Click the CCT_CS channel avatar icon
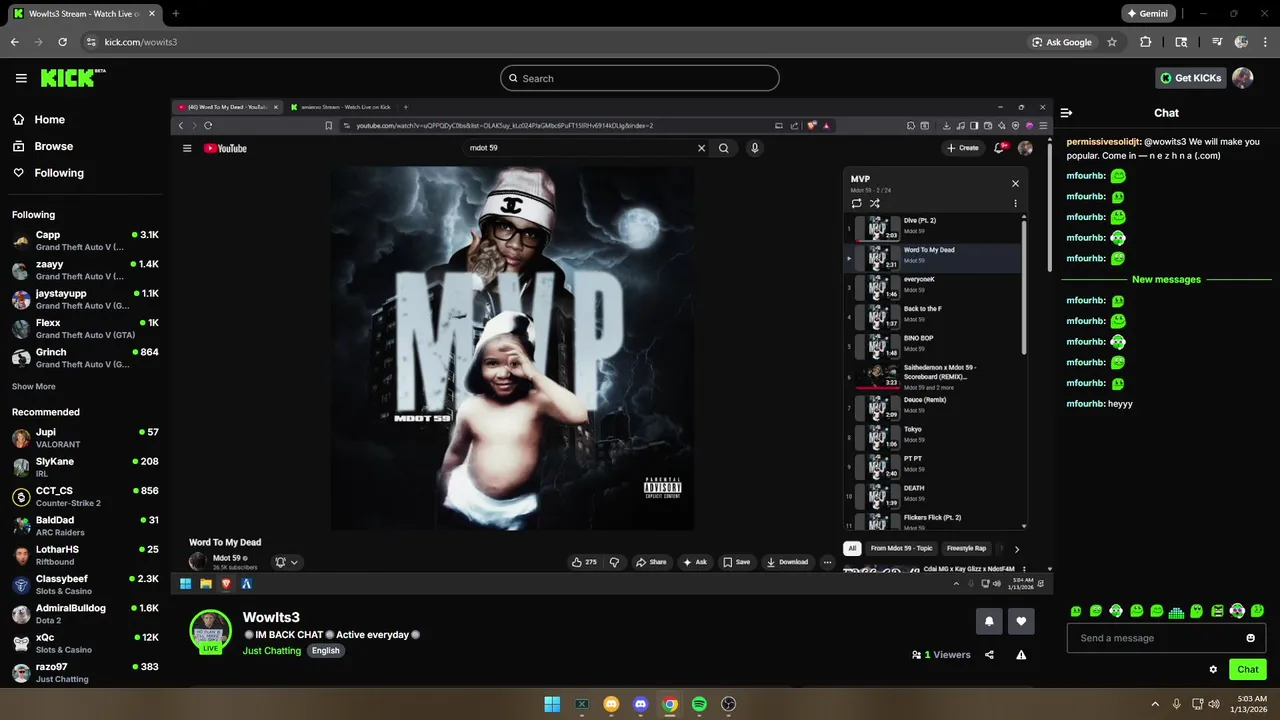 [21, 496]
